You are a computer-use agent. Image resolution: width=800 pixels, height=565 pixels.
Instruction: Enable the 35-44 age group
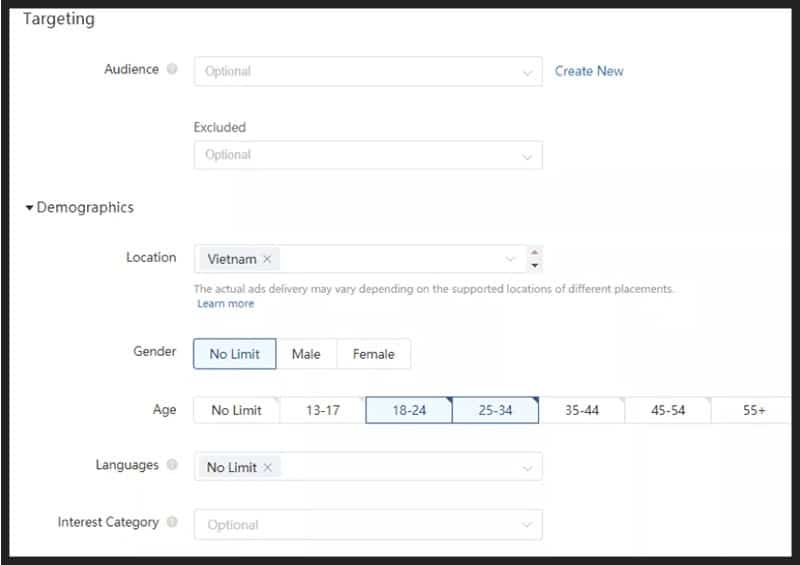[x=581, y=410]
